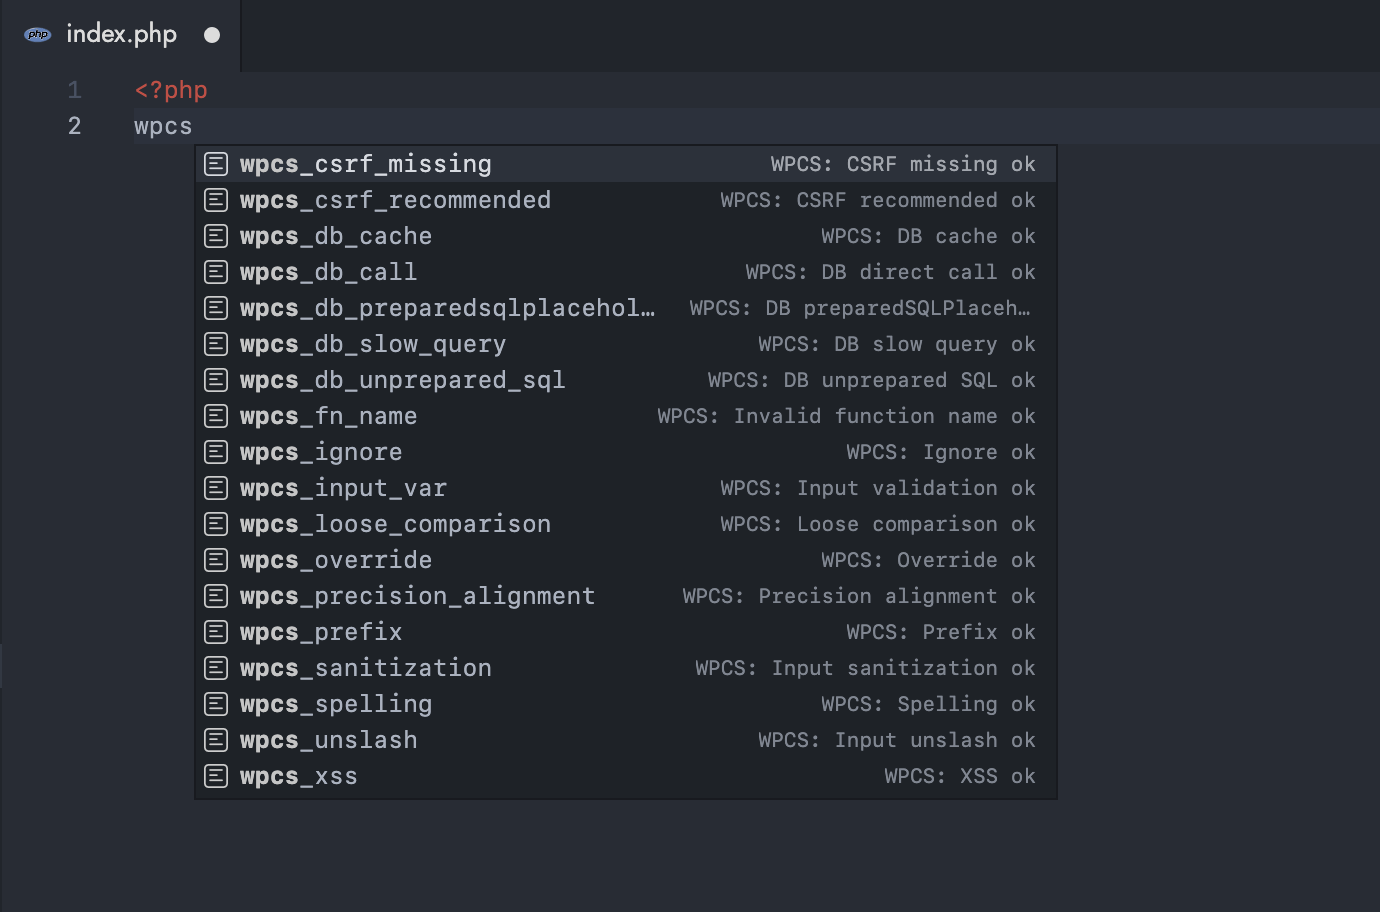The image size is (1380, 912).
Task: Click snippet icon beside wpcs_xss
Action: [x=216, y=776]
